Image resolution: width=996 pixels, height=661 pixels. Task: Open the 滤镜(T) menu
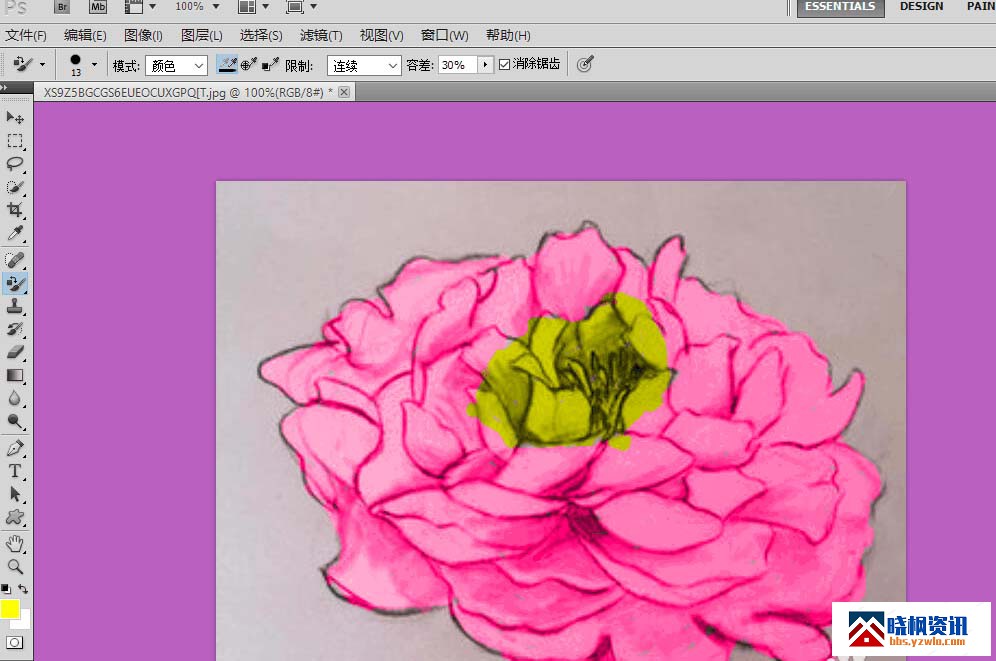coord(321,36)
